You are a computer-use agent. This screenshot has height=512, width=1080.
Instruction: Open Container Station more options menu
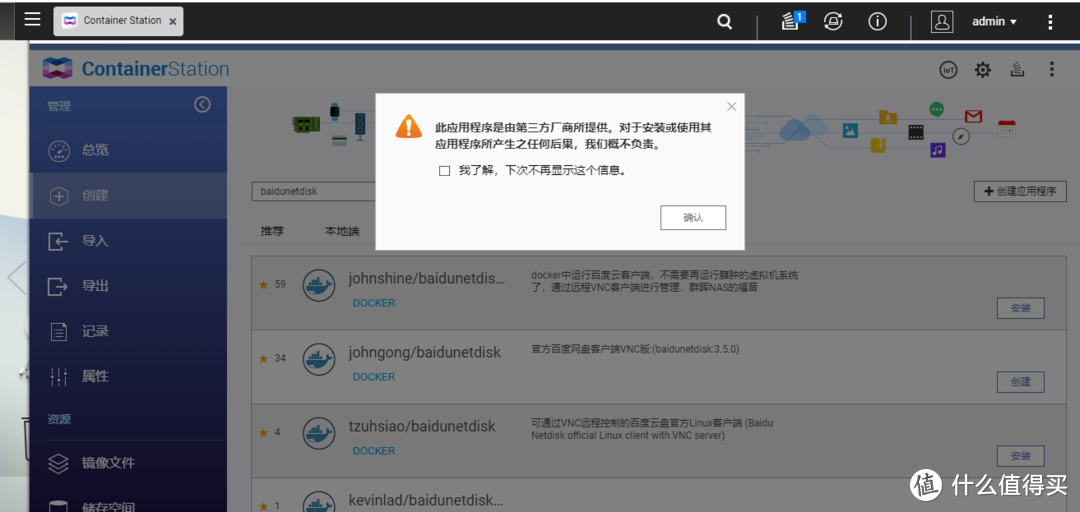1052,70
